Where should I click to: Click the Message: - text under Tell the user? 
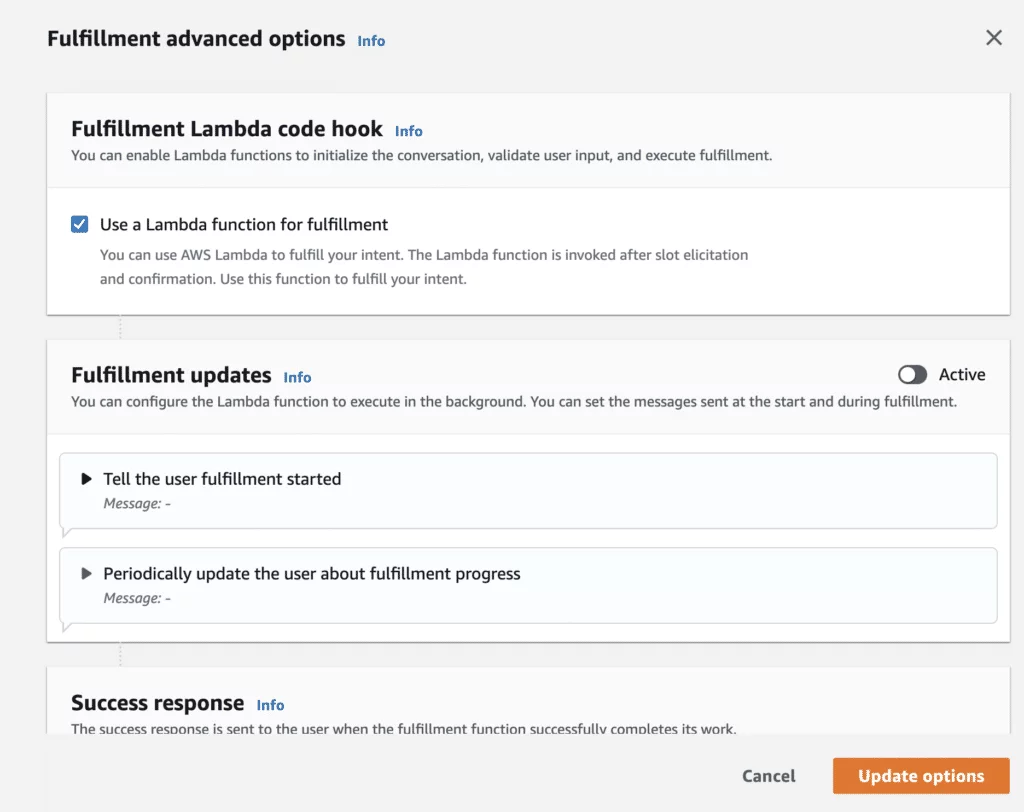[x=137, y=504]
